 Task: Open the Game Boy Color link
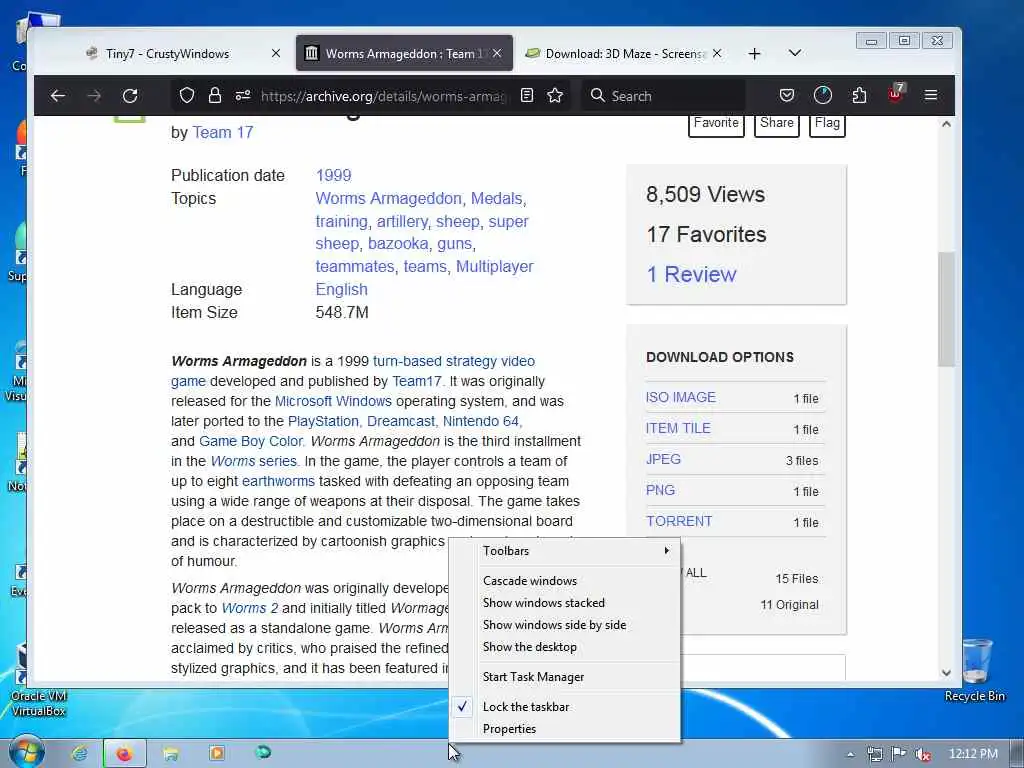click(x=251, y=441)
